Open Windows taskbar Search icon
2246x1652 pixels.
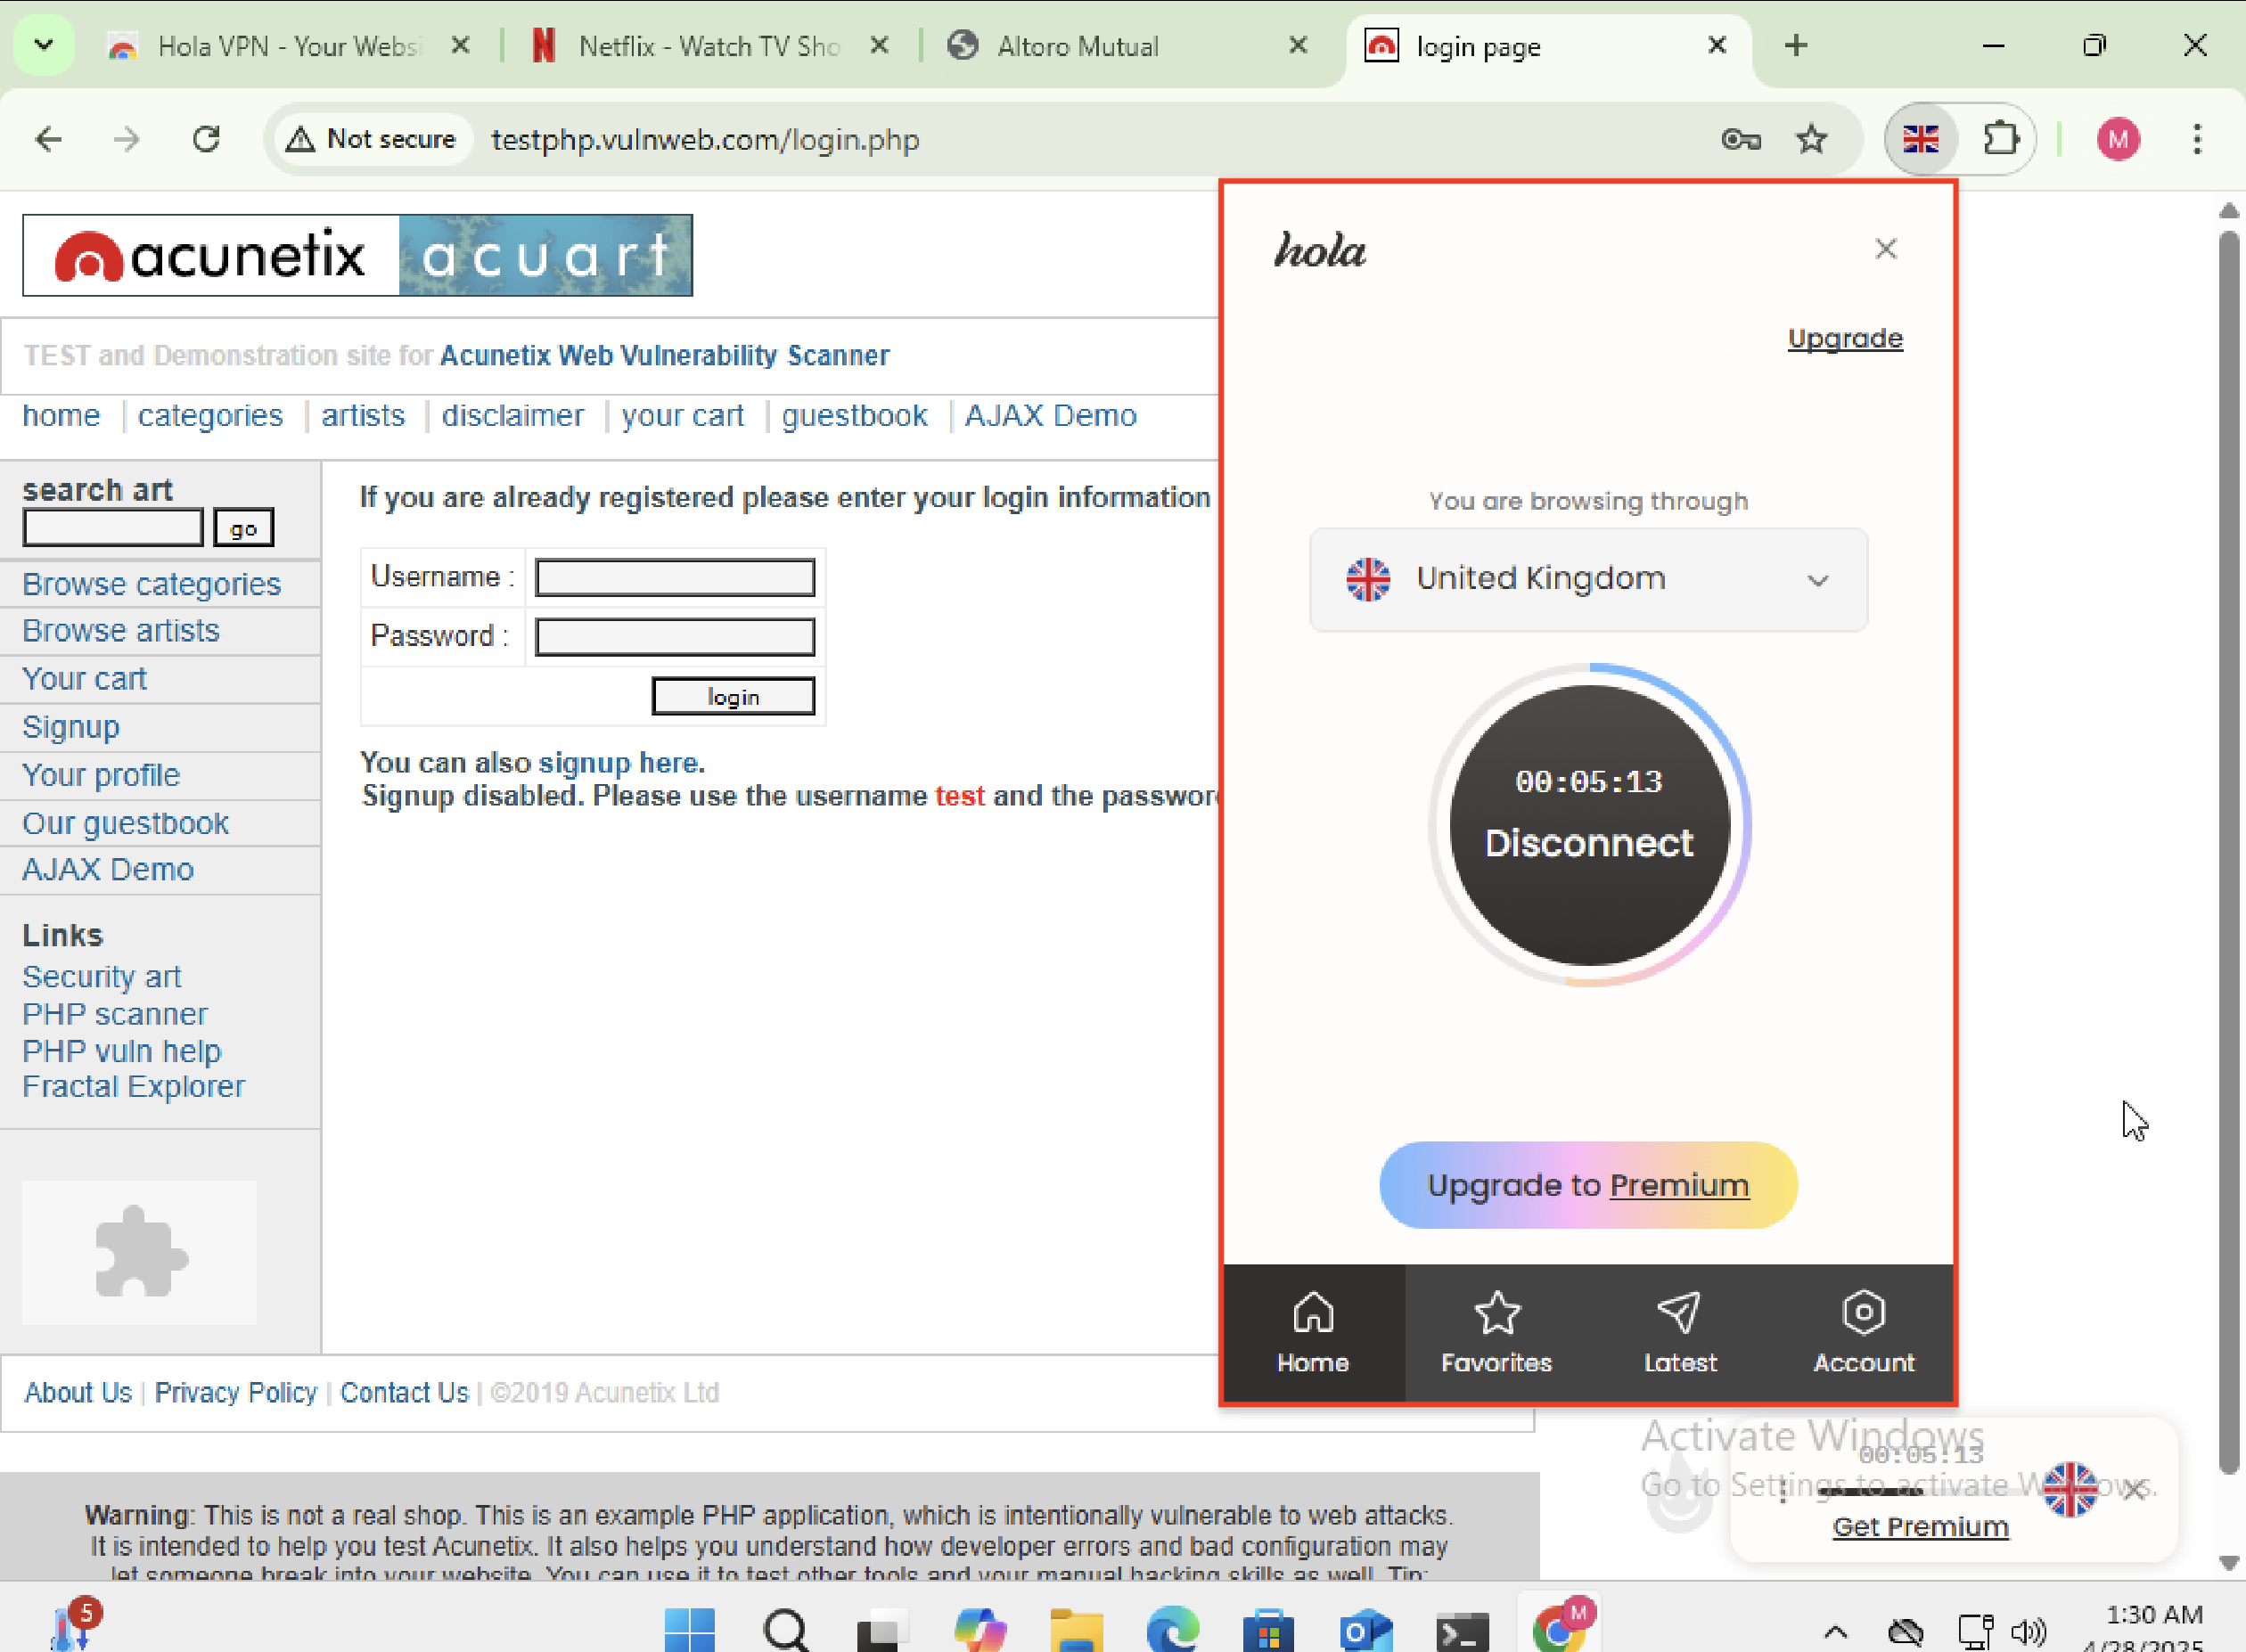coord(786,1630)
